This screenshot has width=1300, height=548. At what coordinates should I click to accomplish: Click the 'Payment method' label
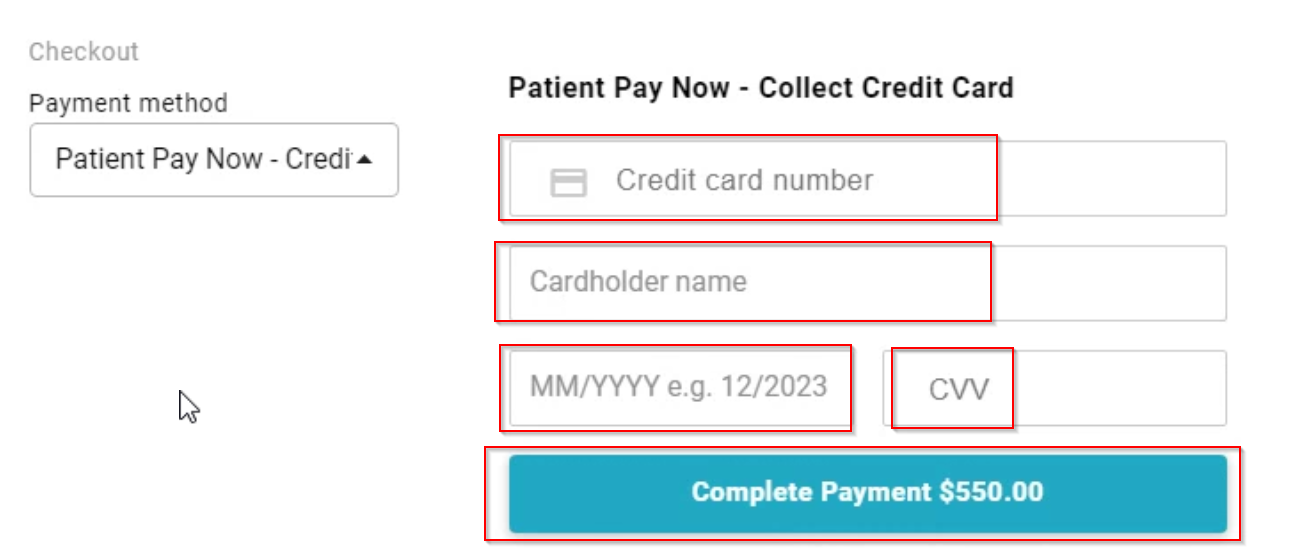coord(128,103)
